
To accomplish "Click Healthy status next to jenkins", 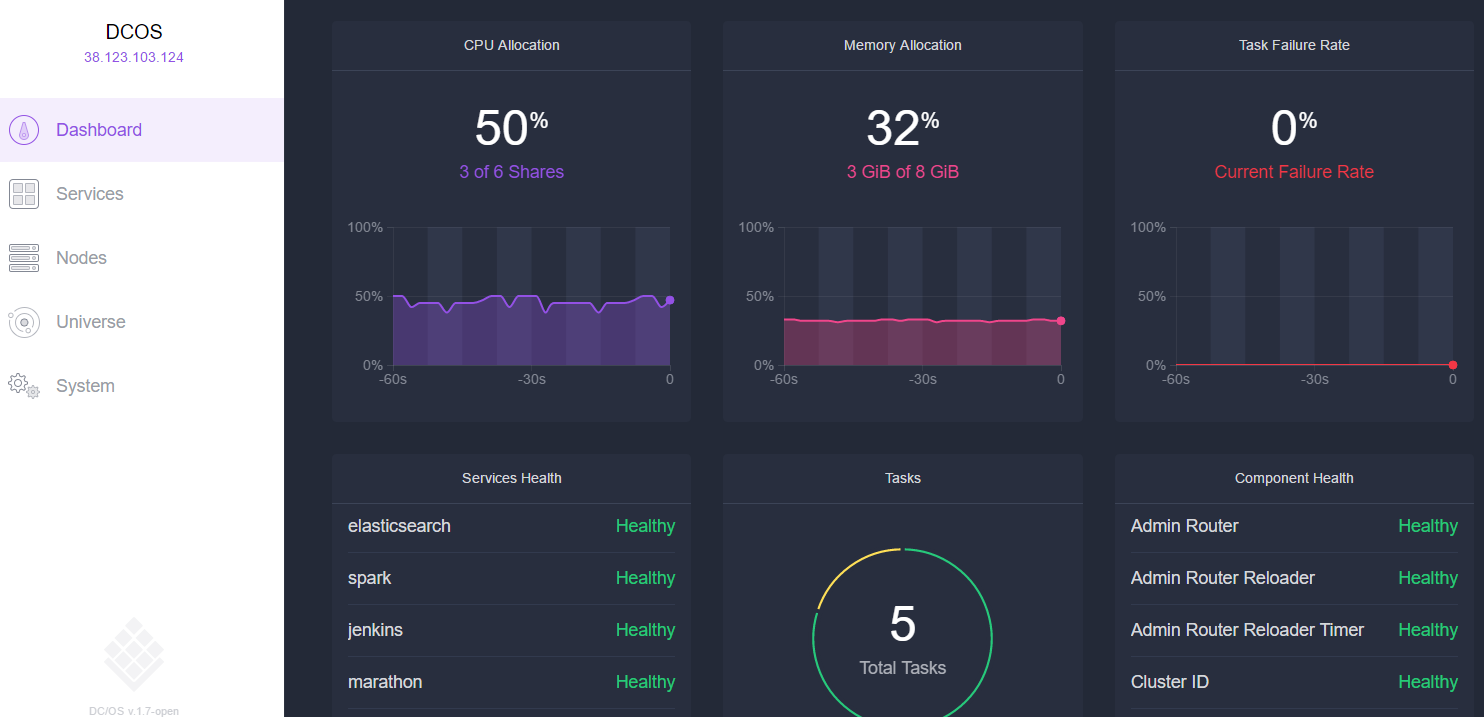I will coord(645,630).
